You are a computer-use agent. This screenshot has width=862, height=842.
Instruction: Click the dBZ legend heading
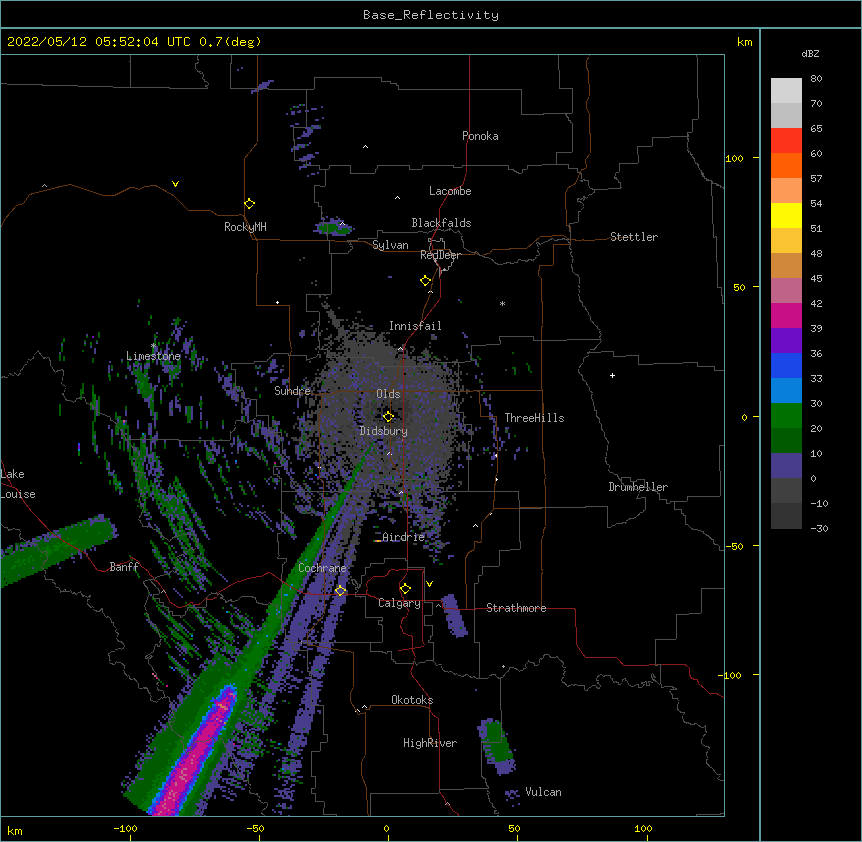(810, 53)
